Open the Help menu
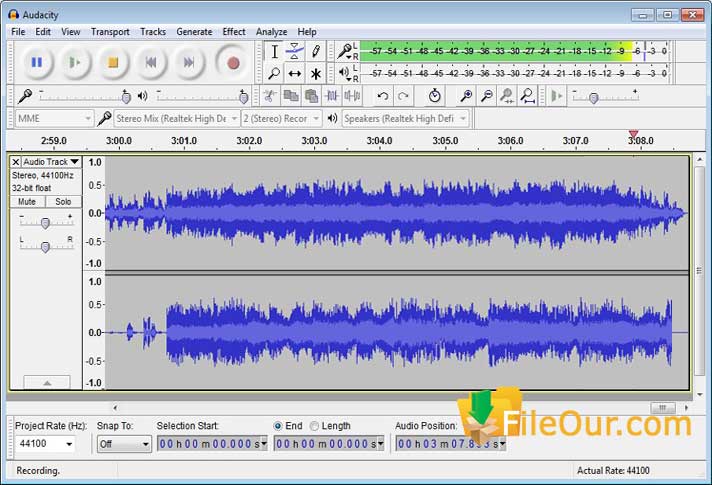Image resolution: width=712 pixels, height=485 pixels. pyautogui.click(x=307, y=32)
